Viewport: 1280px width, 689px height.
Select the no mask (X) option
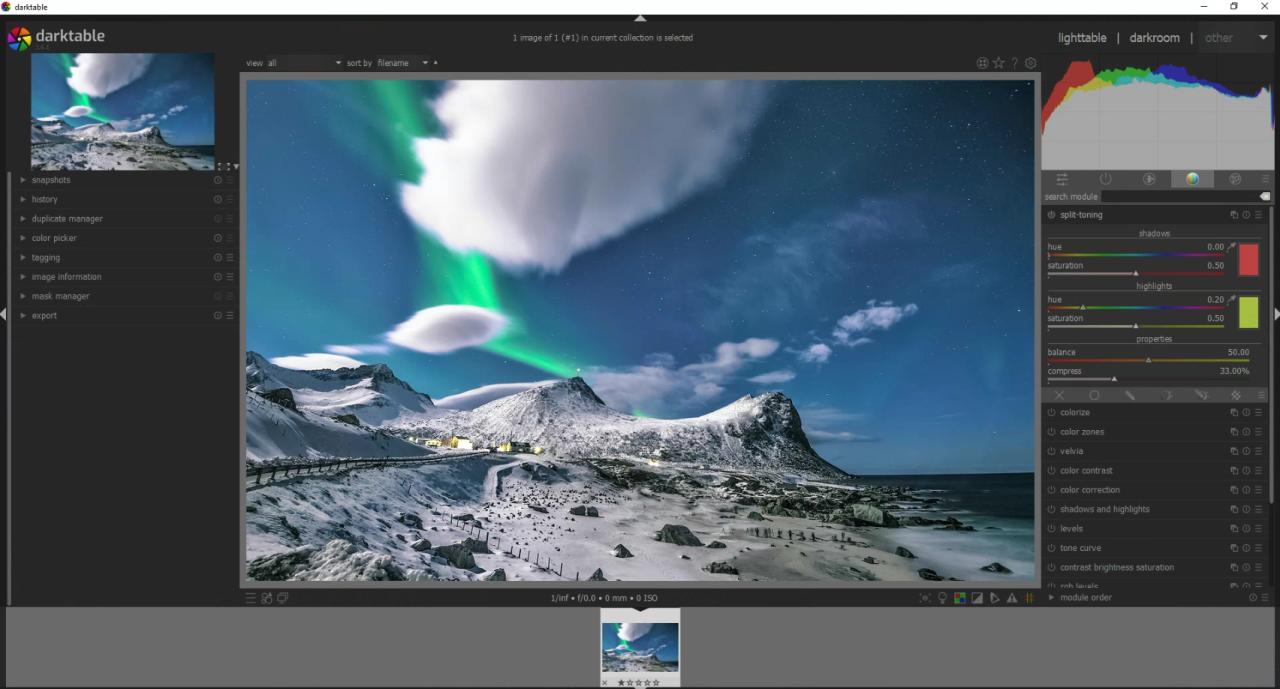point(1059,395)
